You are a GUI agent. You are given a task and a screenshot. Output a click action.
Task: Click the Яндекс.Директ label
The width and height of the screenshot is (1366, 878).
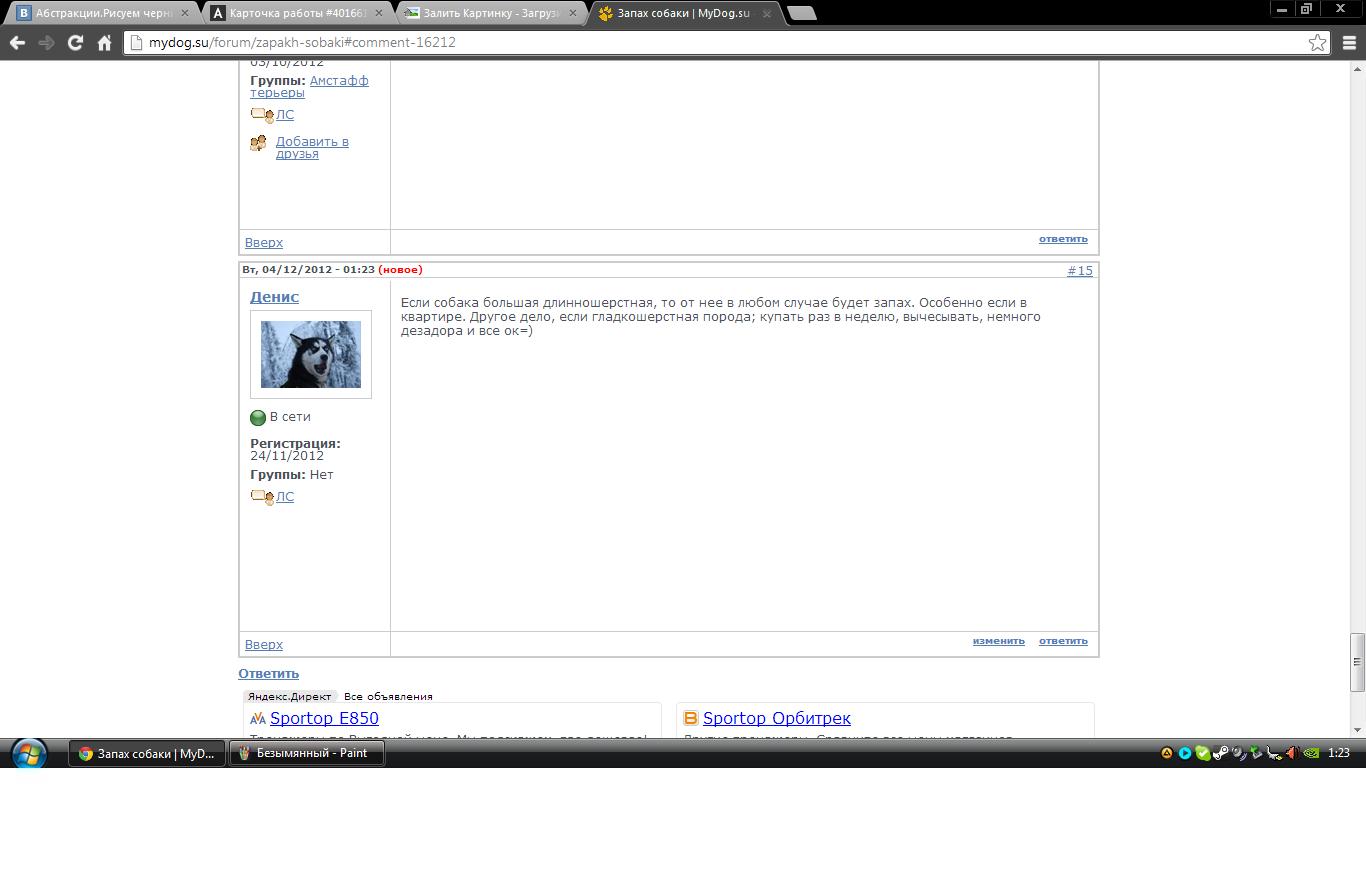click(290, 696)
